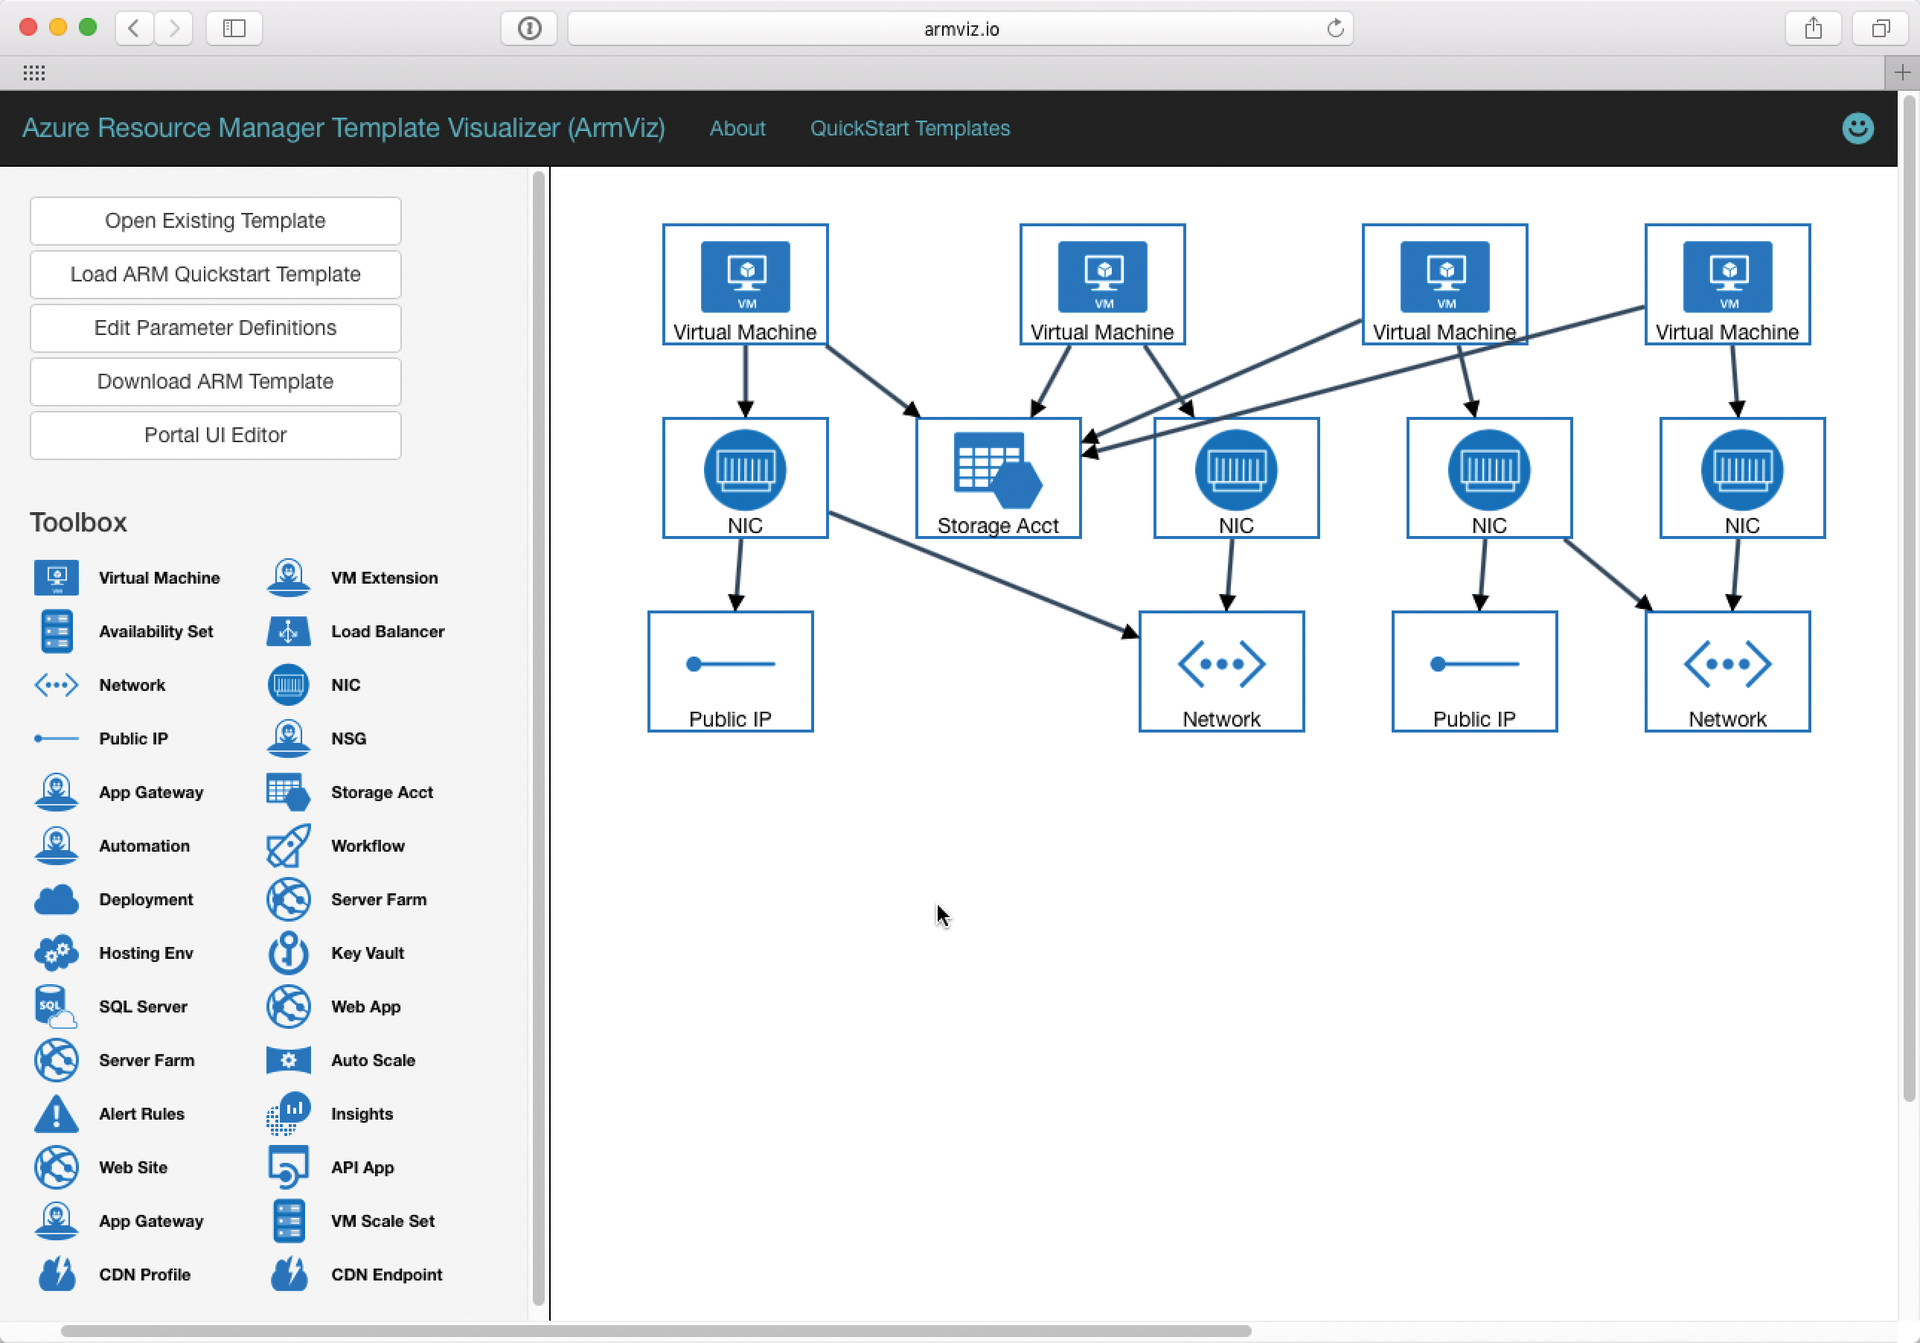Select the SQL Server toolbox icon
Viewport: 1920px width, 1343px height.
pyautogui.click(x=56, y=1006)
